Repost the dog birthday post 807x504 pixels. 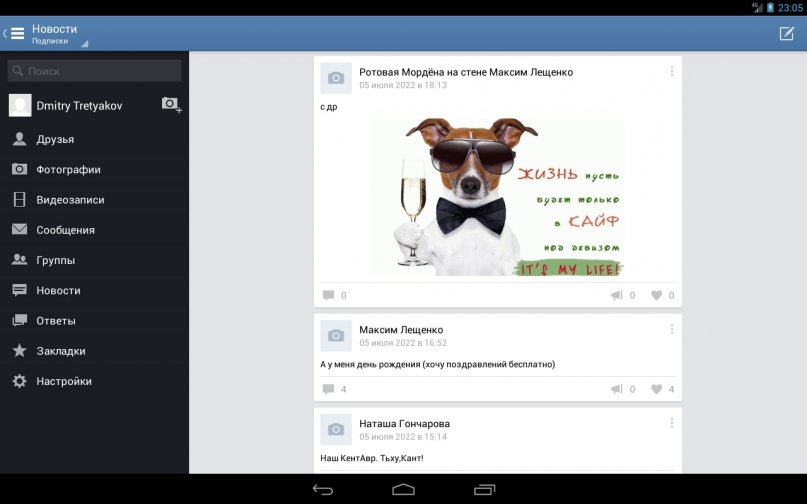(x=622, y=295)
